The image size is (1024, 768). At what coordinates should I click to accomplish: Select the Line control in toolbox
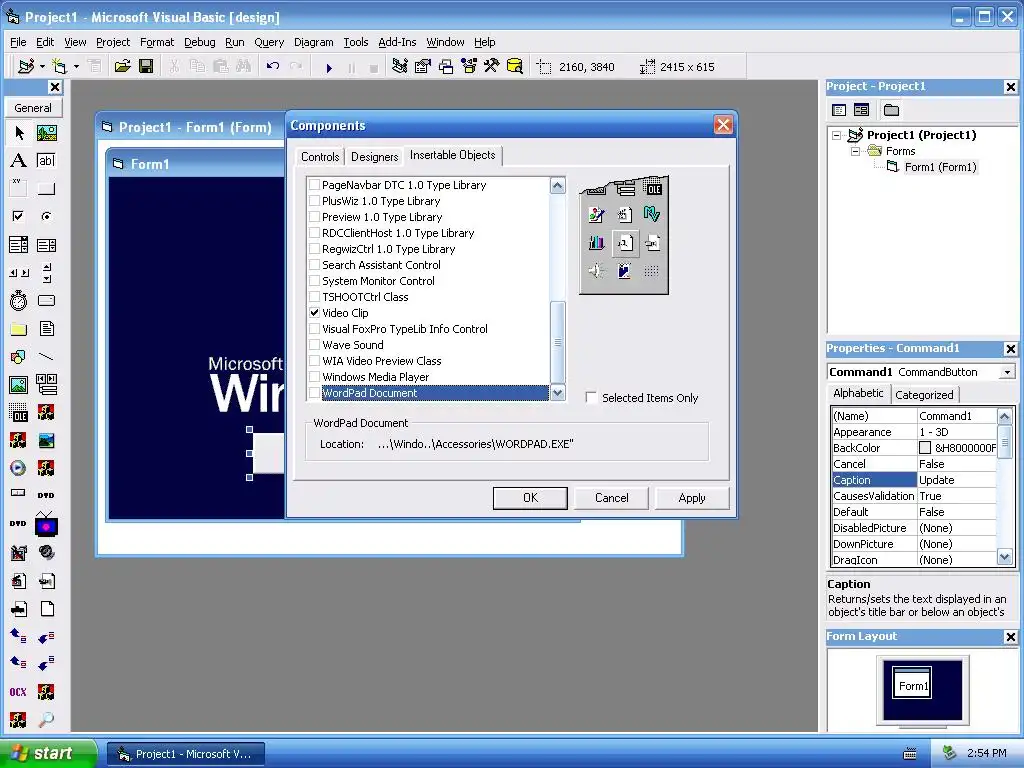[46, 357]
